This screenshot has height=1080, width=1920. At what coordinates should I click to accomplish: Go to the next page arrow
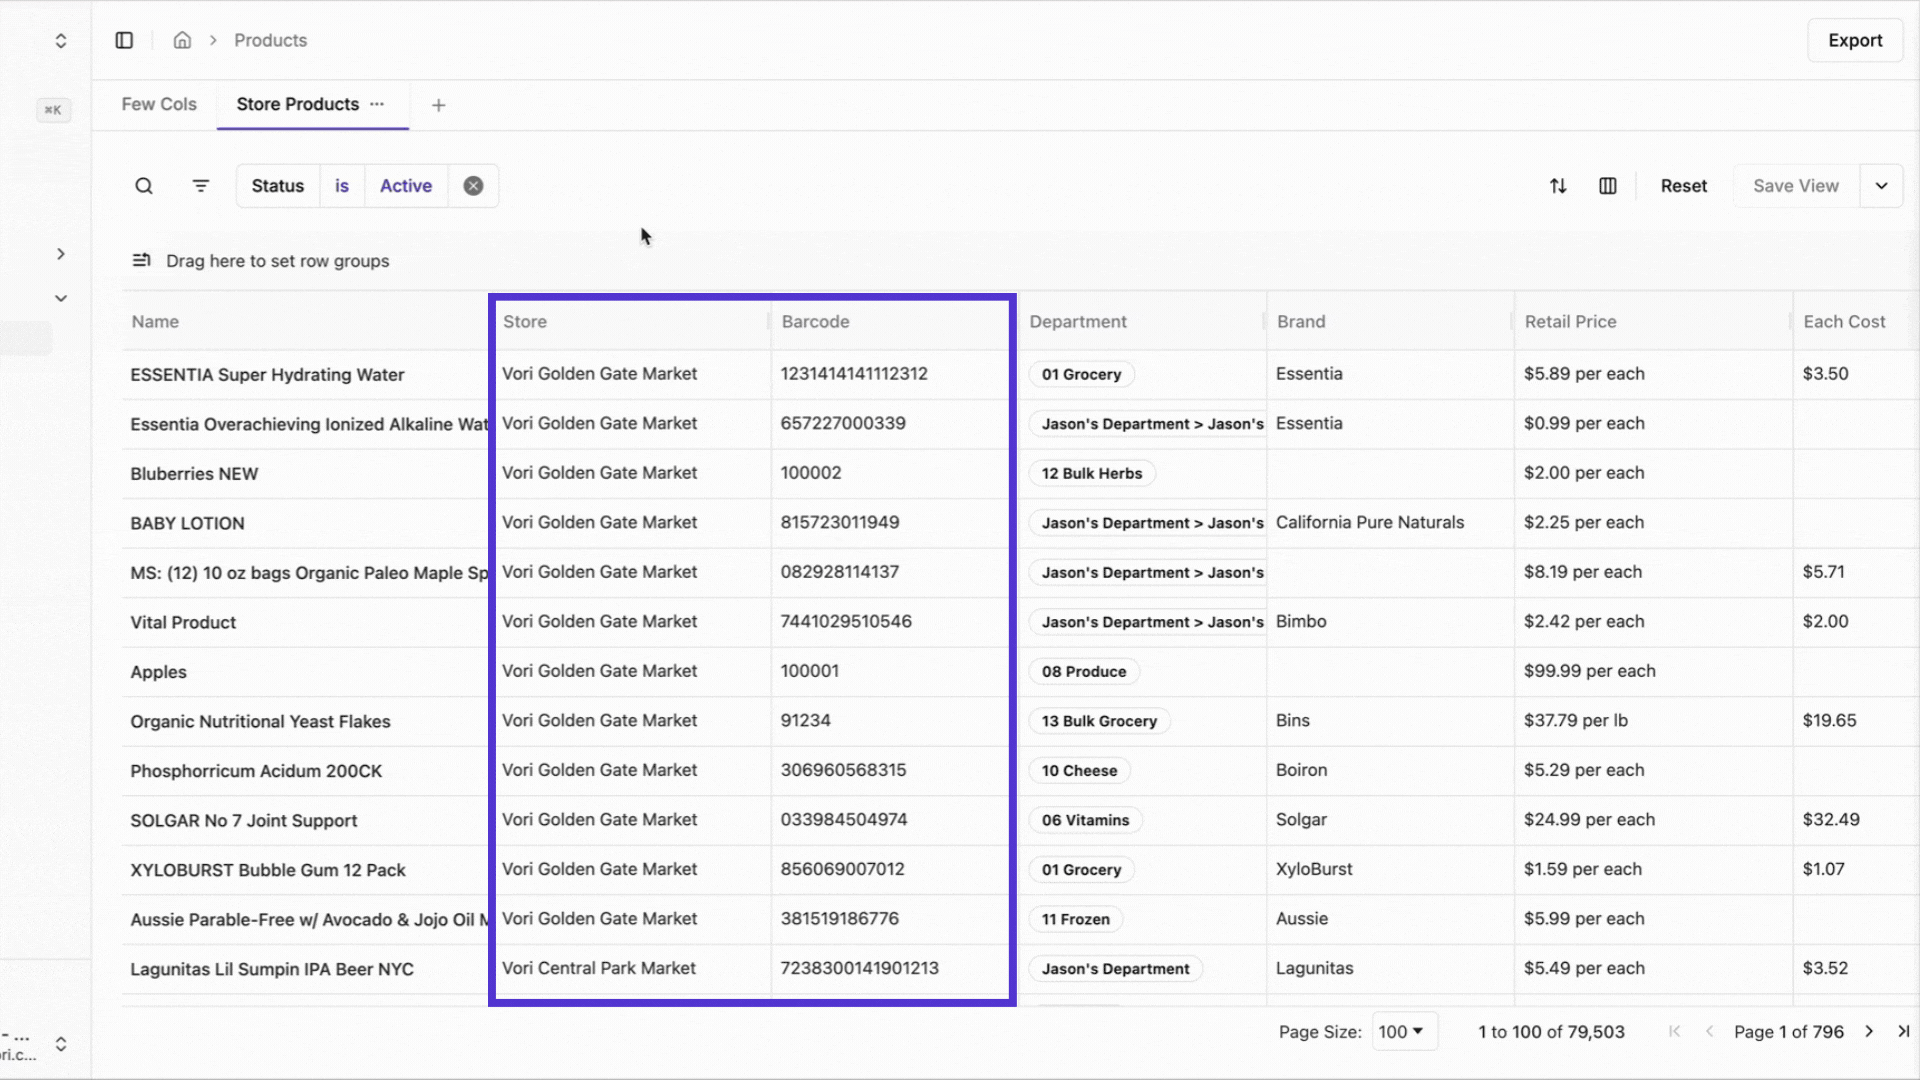[x=1869, y=1031]
